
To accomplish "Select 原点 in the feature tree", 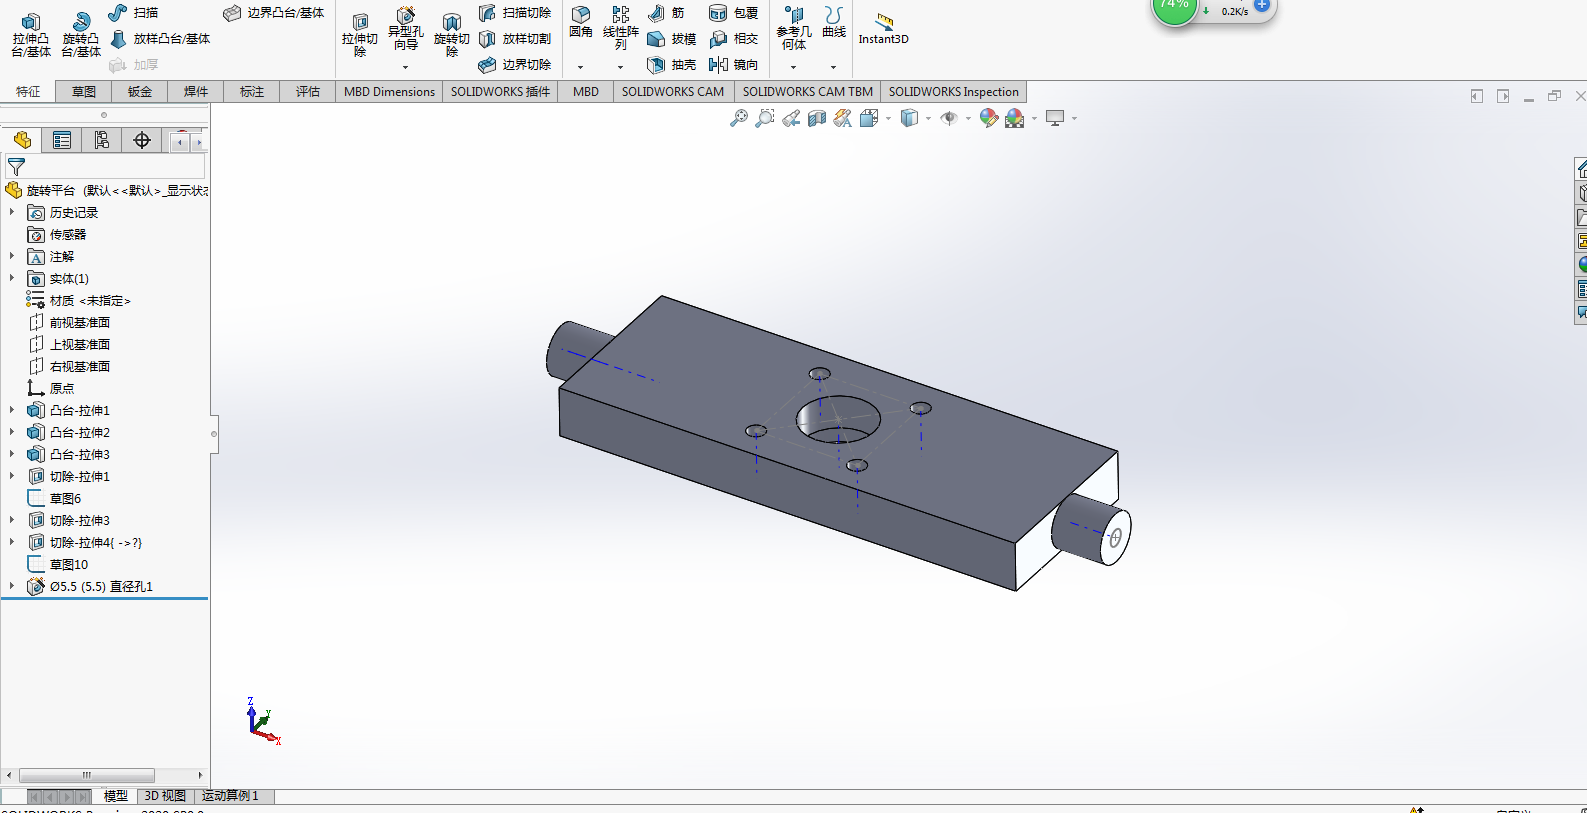I will [61, 388].
